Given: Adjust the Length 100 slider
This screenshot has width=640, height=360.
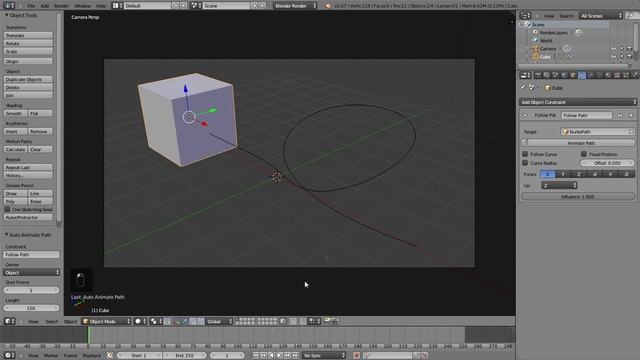Looking at the screenshot, I should pos(31,308).
